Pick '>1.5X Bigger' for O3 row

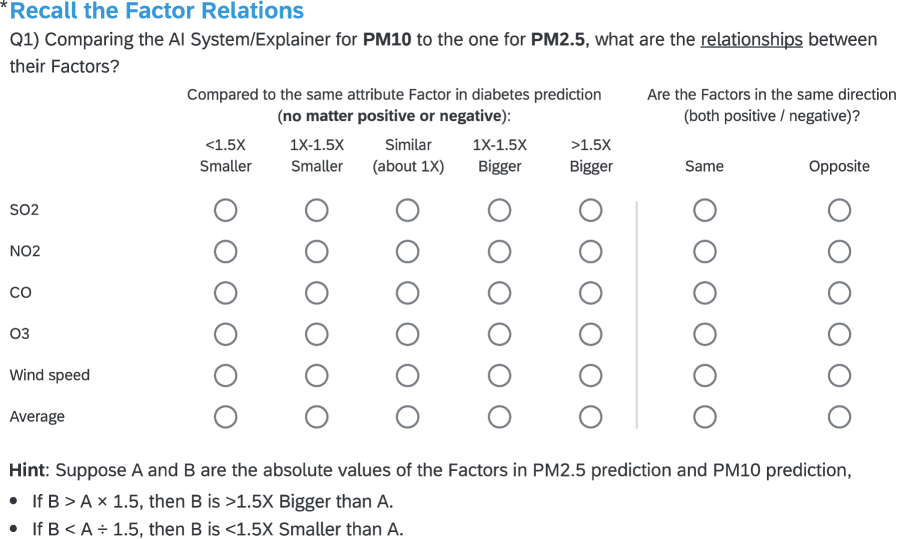tap(590, 333)
